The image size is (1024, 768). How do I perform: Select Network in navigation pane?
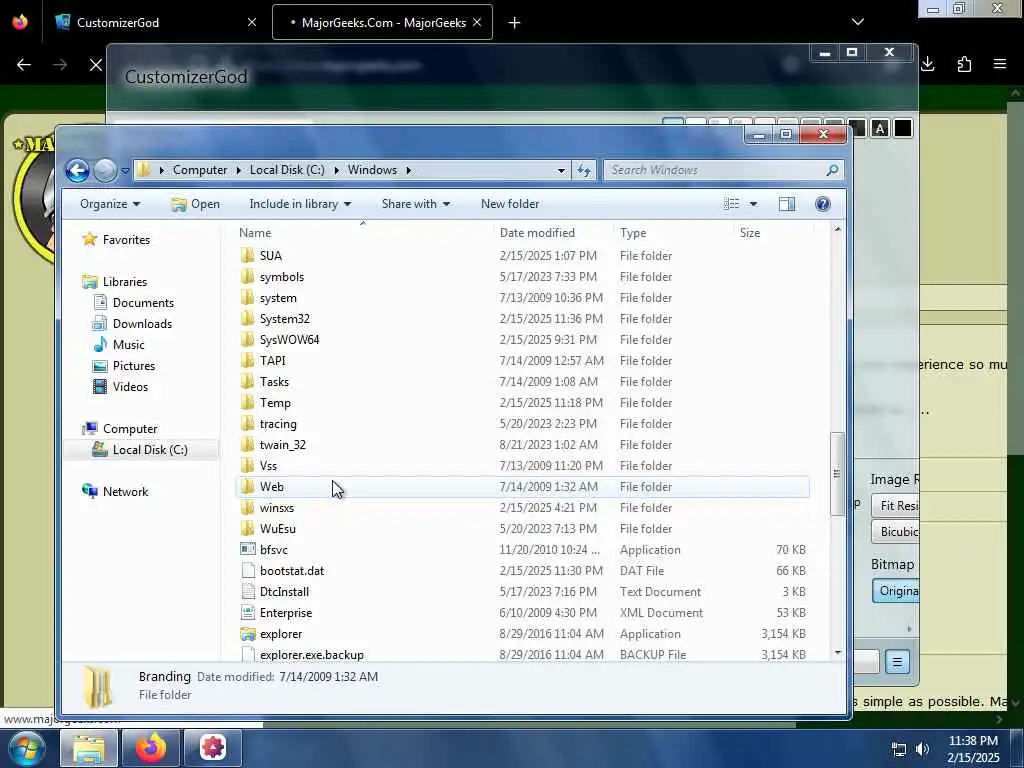125,492
